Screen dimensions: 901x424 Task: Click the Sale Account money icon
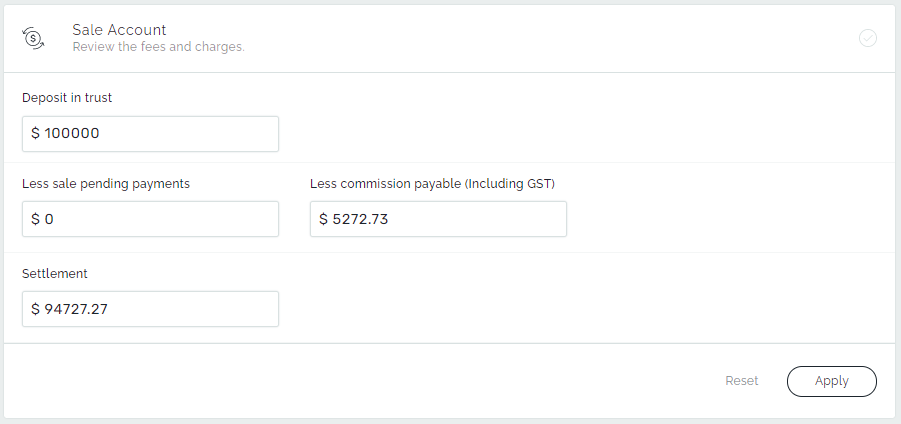(x=33, y=38)
